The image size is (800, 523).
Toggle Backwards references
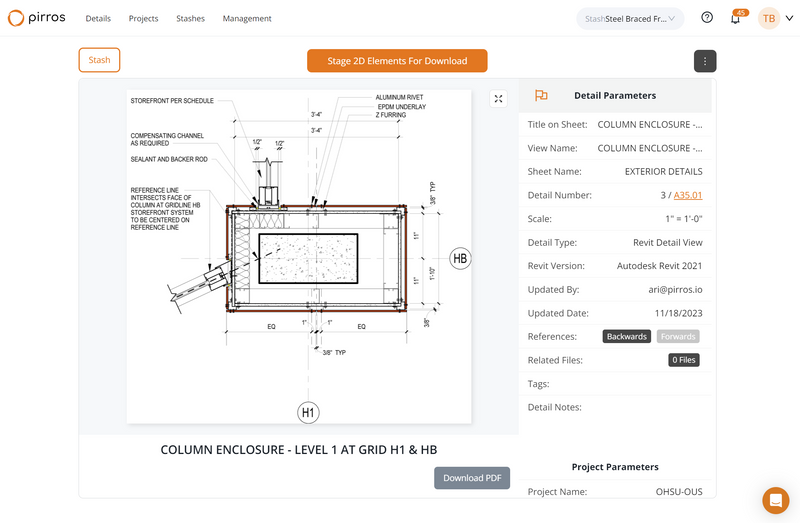click(x=627, y=337)
